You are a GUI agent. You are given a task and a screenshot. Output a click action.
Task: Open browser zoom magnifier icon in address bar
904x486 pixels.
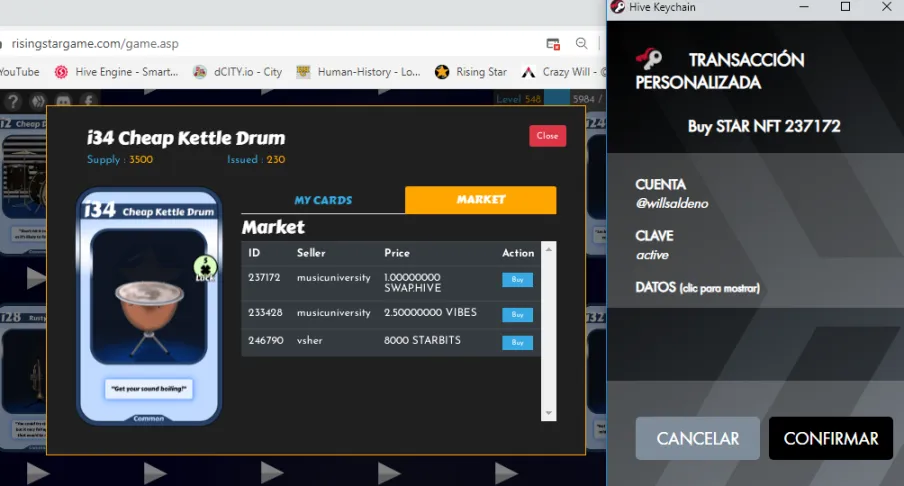(581, 43)
